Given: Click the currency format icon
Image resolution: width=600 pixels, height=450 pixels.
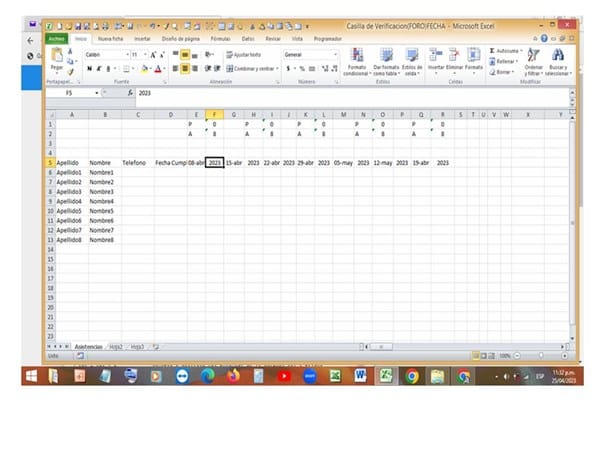Looking at the screenshot, I should pos(288,68).
